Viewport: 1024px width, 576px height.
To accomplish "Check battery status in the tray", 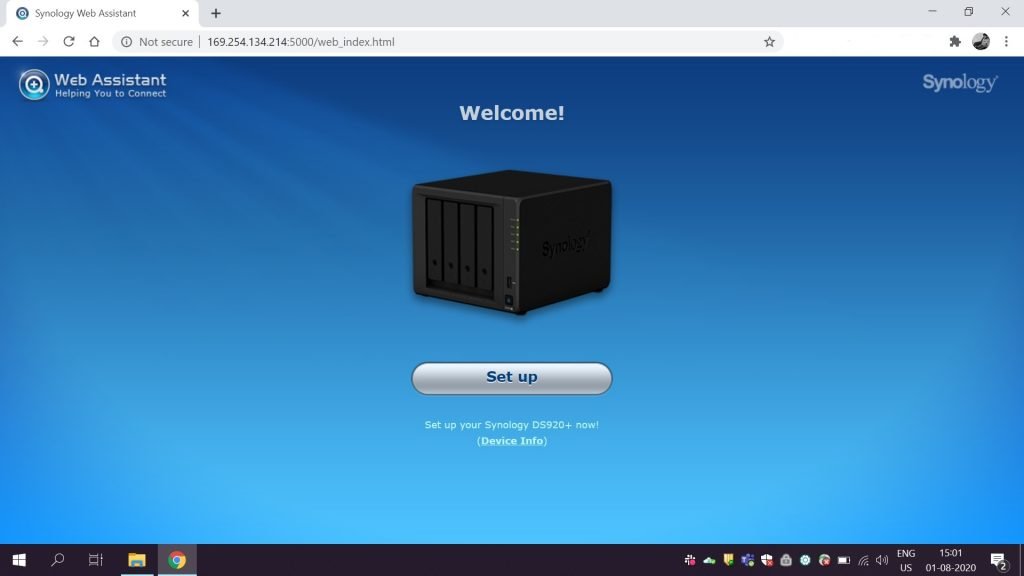I will [x=844, y=560].
